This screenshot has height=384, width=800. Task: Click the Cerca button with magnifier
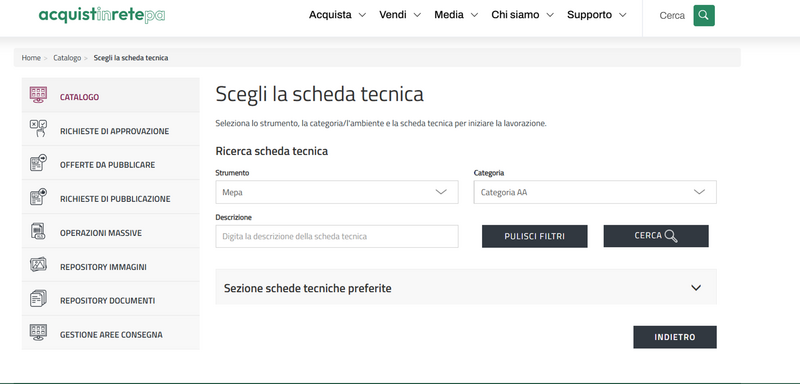click(x=656, y=236)
